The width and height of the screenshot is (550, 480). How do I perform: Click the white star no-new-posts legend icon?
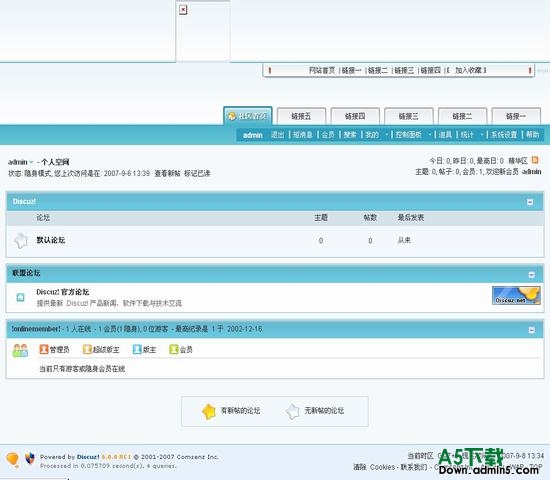point(293,411)
